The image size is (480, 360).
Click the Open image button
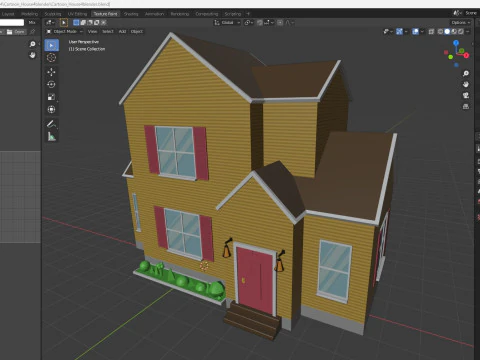[x=16, y=32]
